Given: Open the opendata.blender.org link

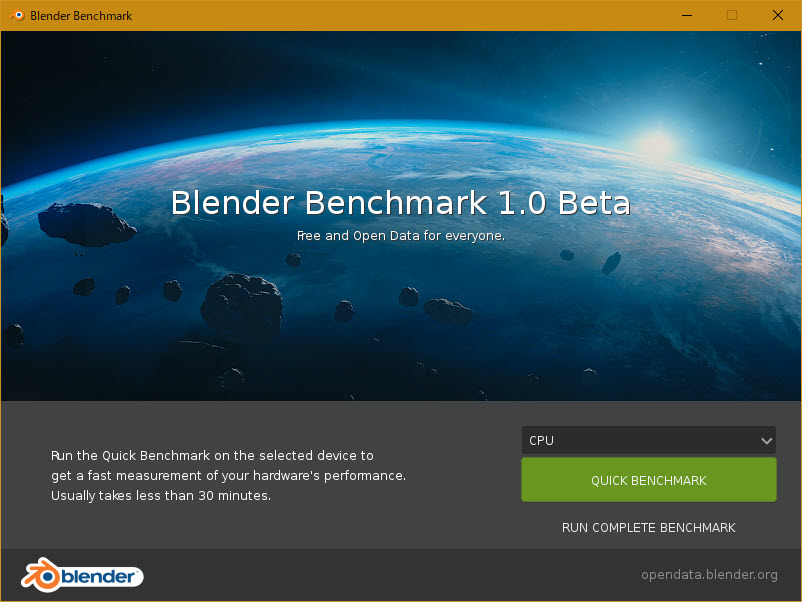Looking at the screenshot, I should [x=709, y=575].
